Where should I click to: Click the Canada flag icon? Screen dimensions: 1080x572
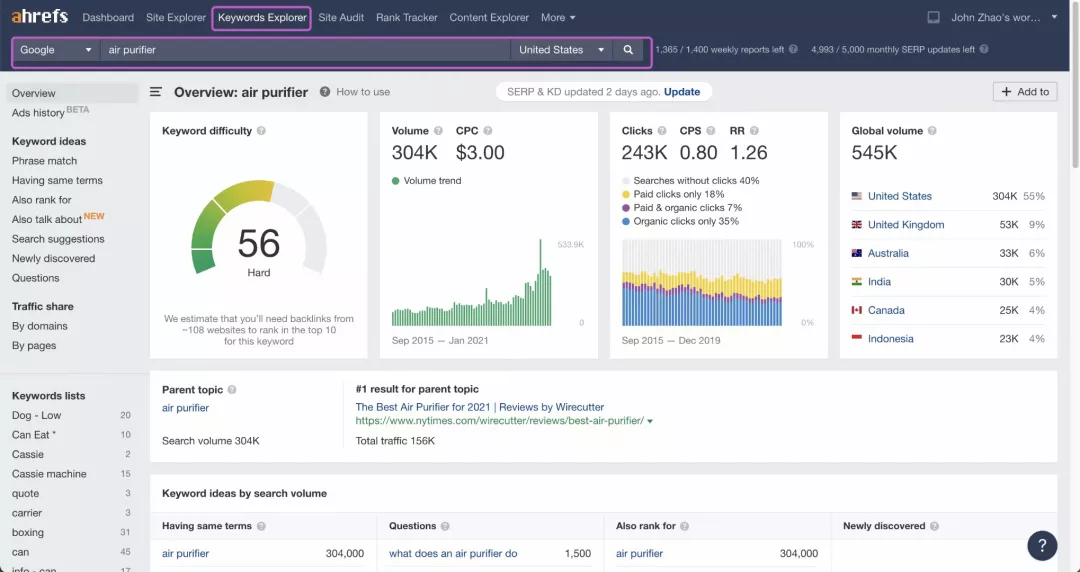857,310
